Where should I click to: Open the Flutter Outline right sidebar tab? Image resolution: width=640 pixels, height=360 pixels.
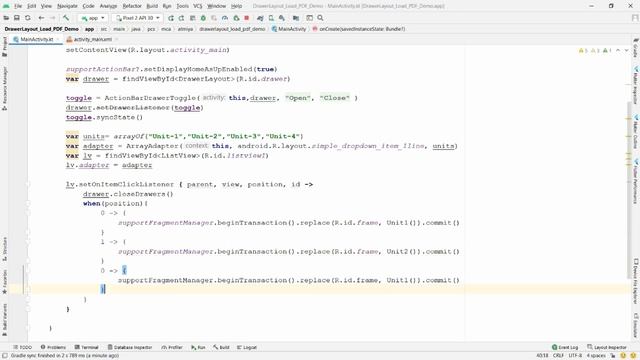636,132
